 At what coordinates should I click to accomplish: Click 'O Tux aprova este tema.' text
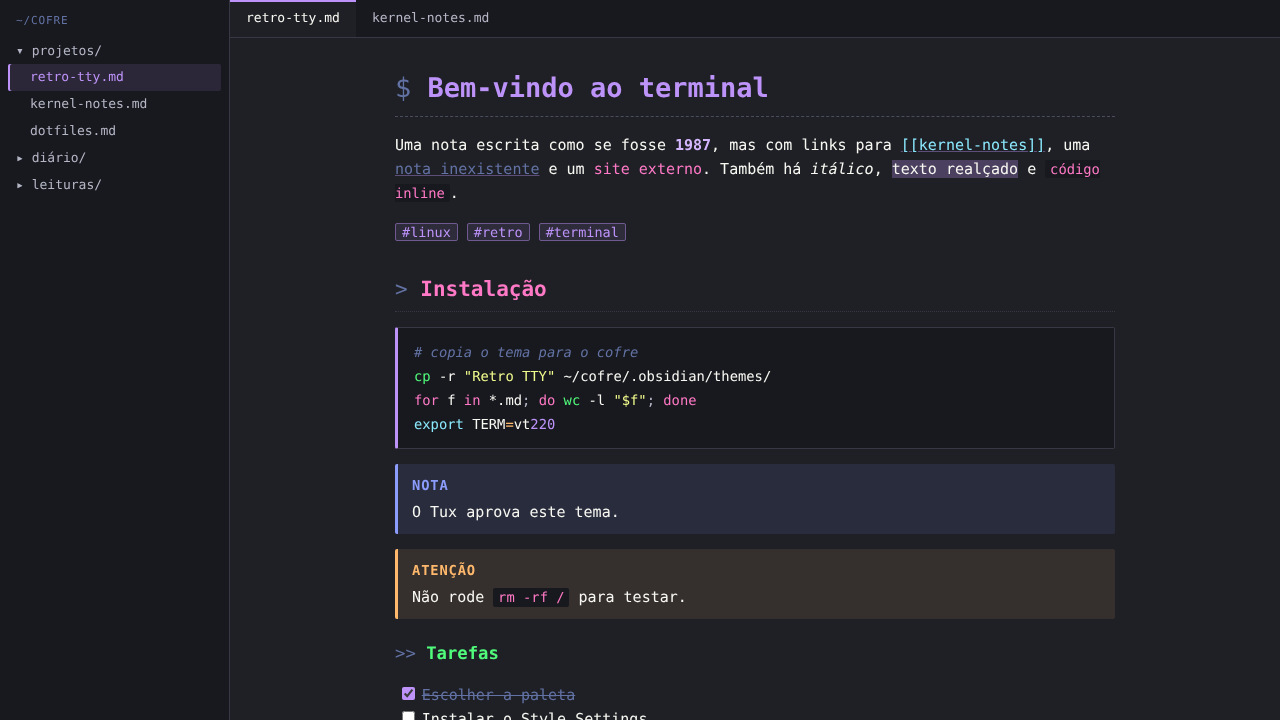(516, 512)
